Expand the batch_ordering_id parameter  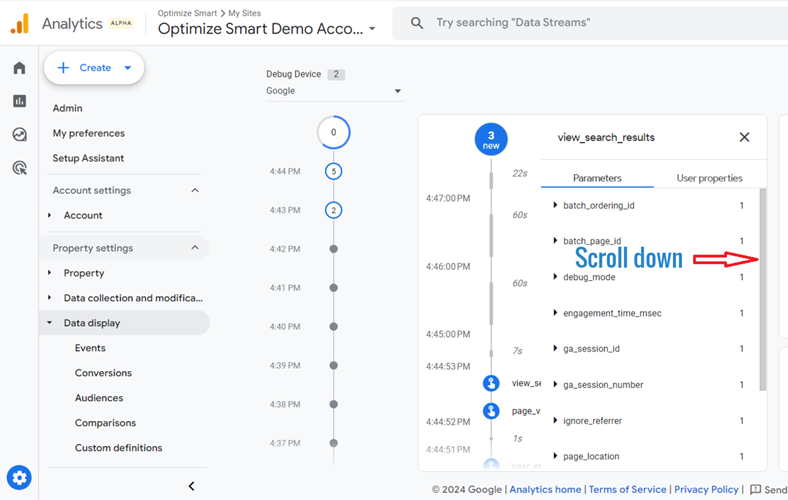[555, 205]
